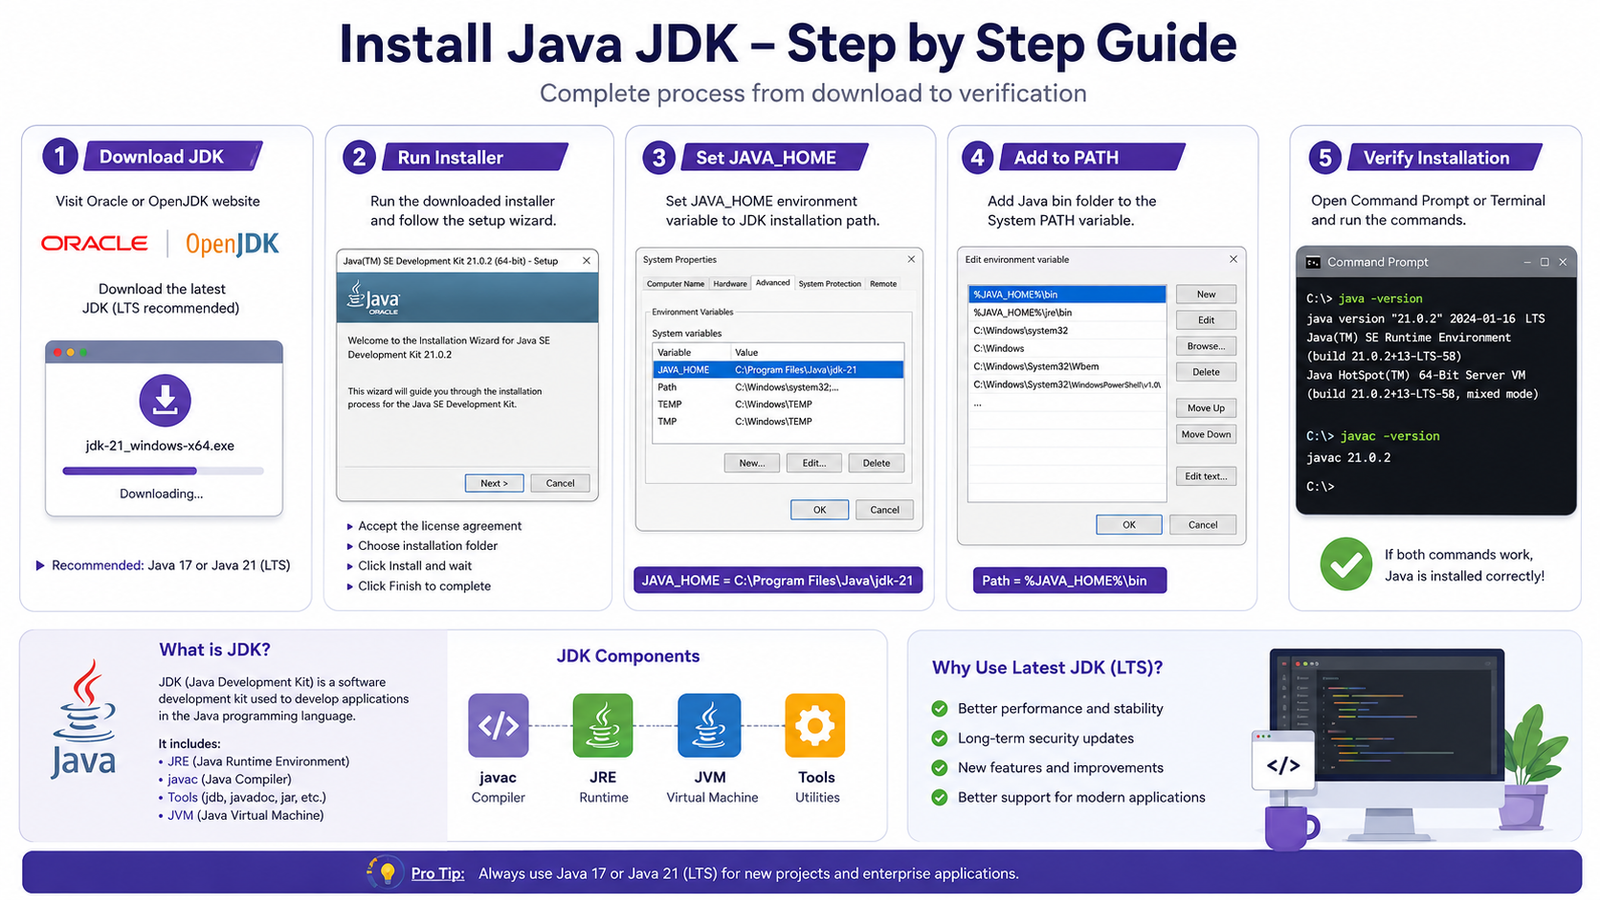Click the purple download arrow icon
The image size is (1600, 900).
(x=165, y=400)
